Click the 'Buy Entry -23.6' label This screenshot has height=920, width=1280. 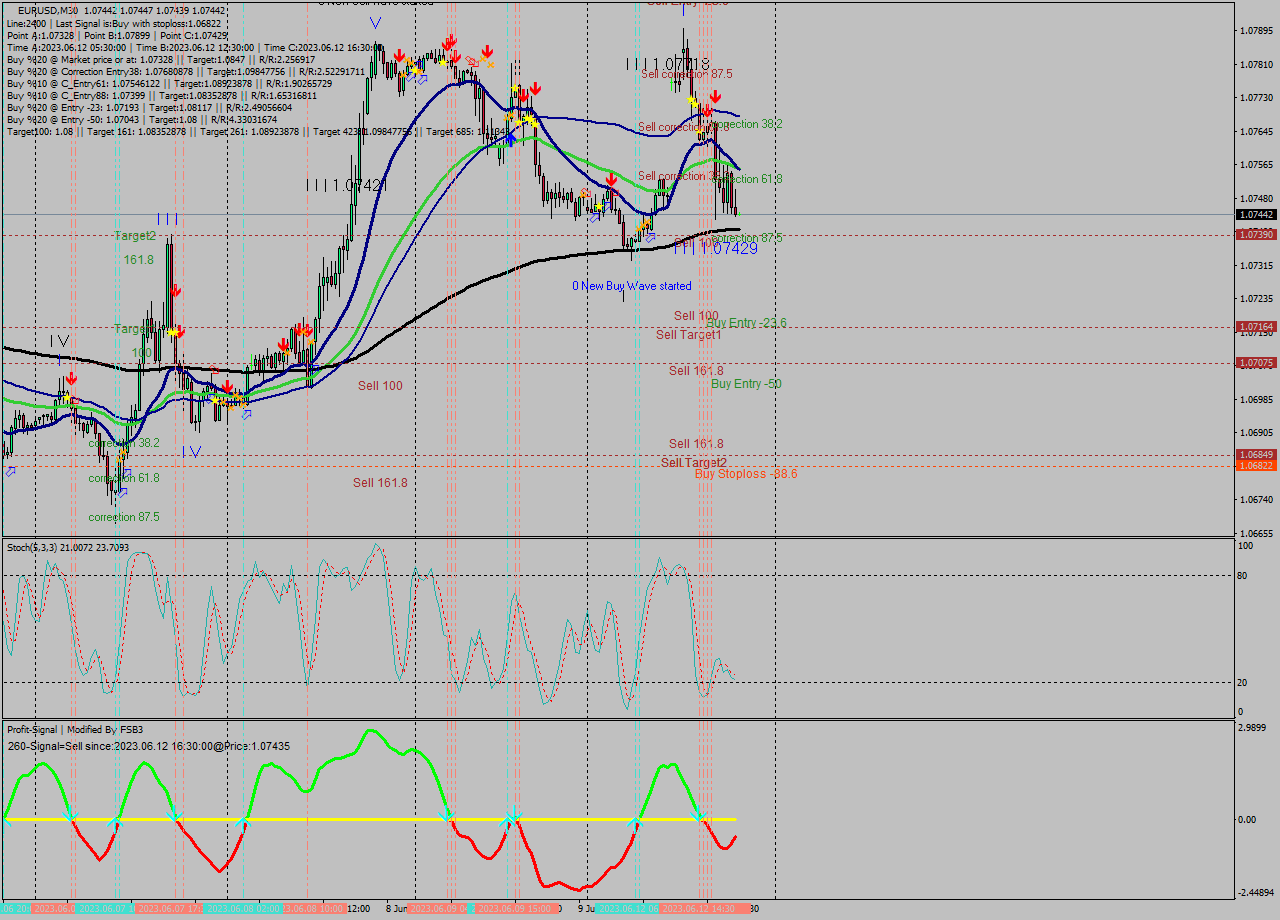point(746,322)
